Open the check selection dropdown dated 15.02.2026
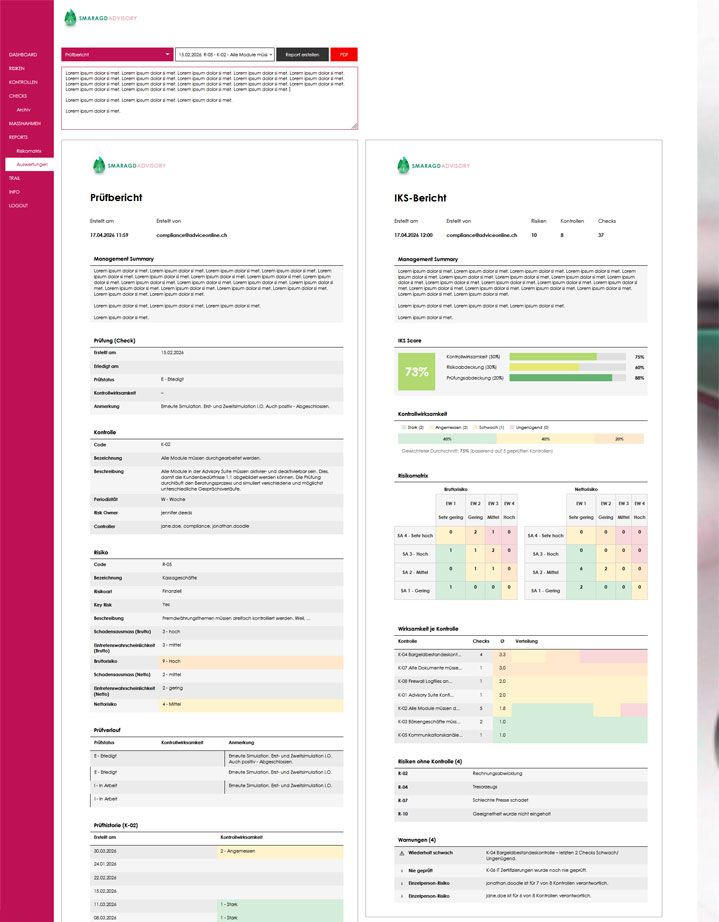 click(224, 54)
